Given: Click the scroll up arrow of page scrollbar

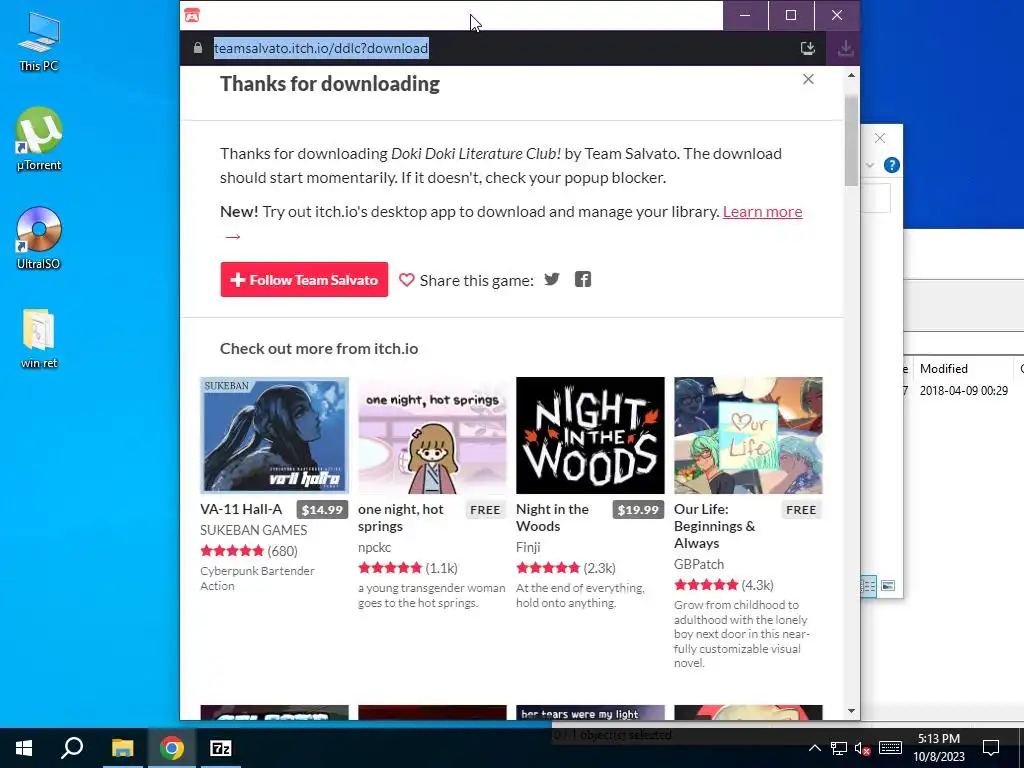Looking at the screenshot, I should pos(852,76).
